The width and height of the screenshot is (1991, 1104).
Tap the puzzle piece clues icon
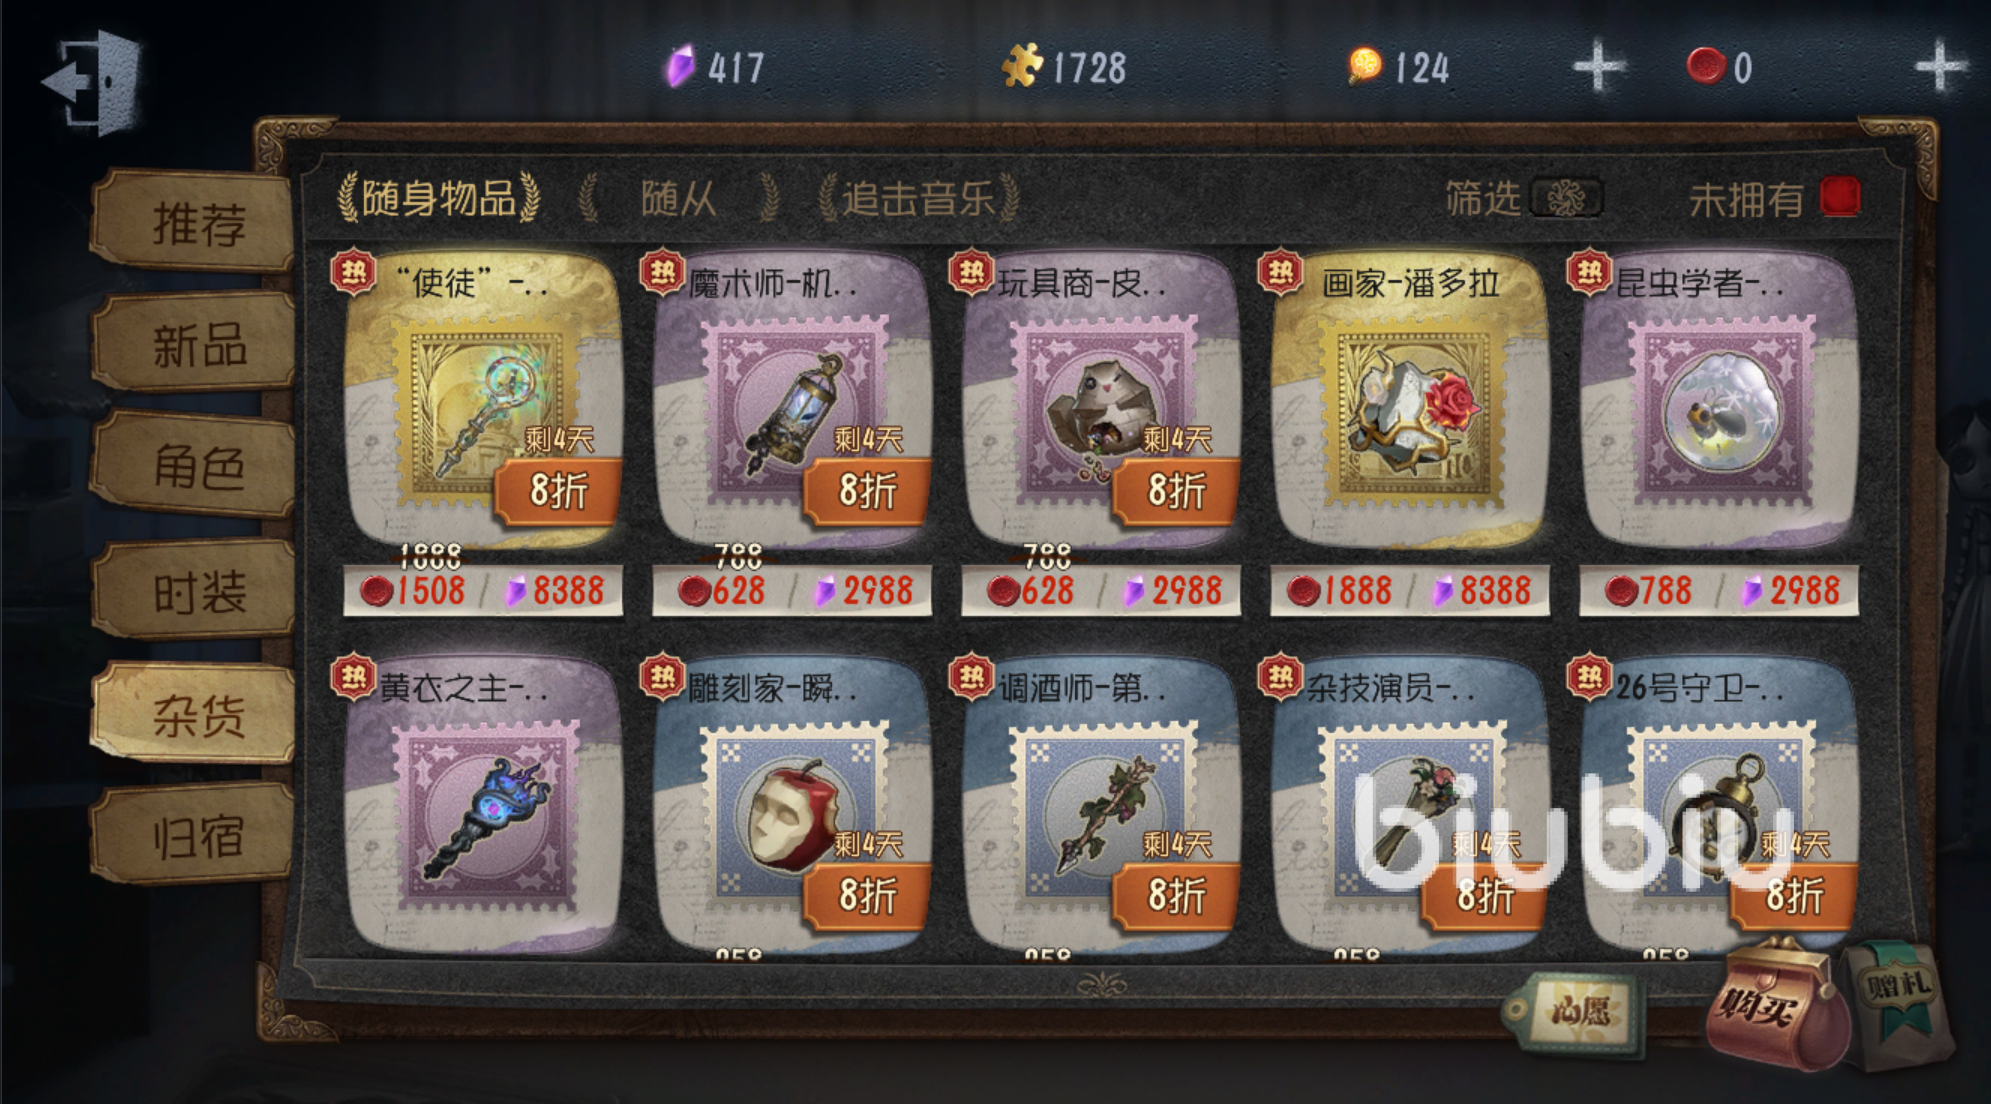(x=1022, y=66)
